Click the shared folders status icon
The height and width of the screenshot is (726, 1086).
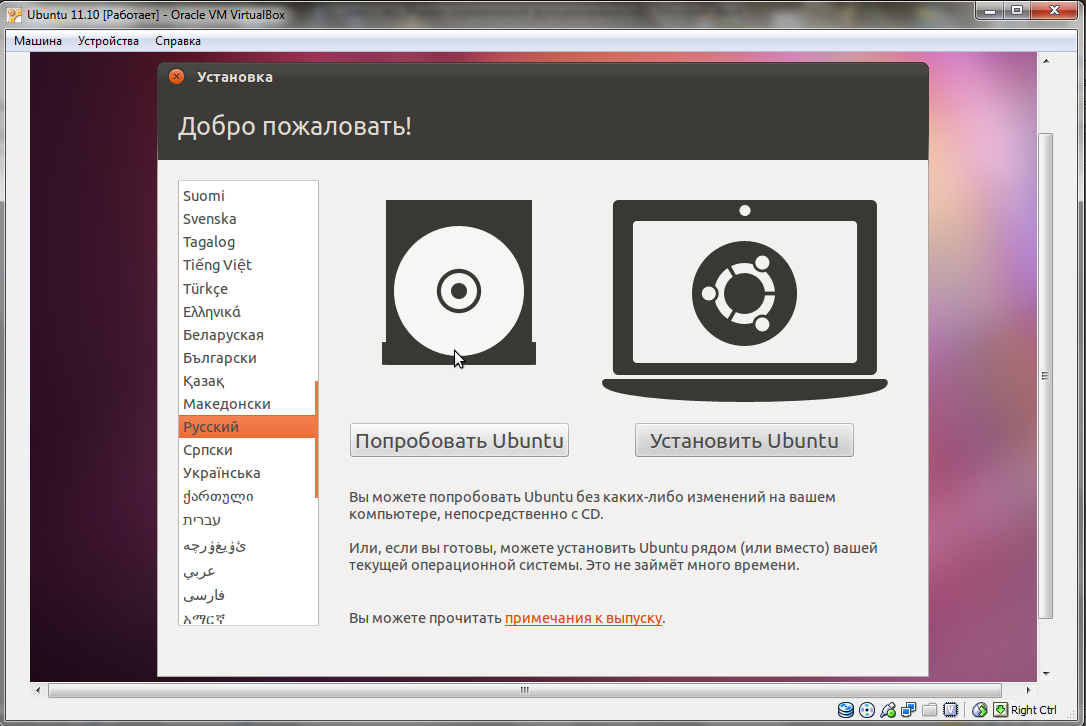(x=929, y=709)
